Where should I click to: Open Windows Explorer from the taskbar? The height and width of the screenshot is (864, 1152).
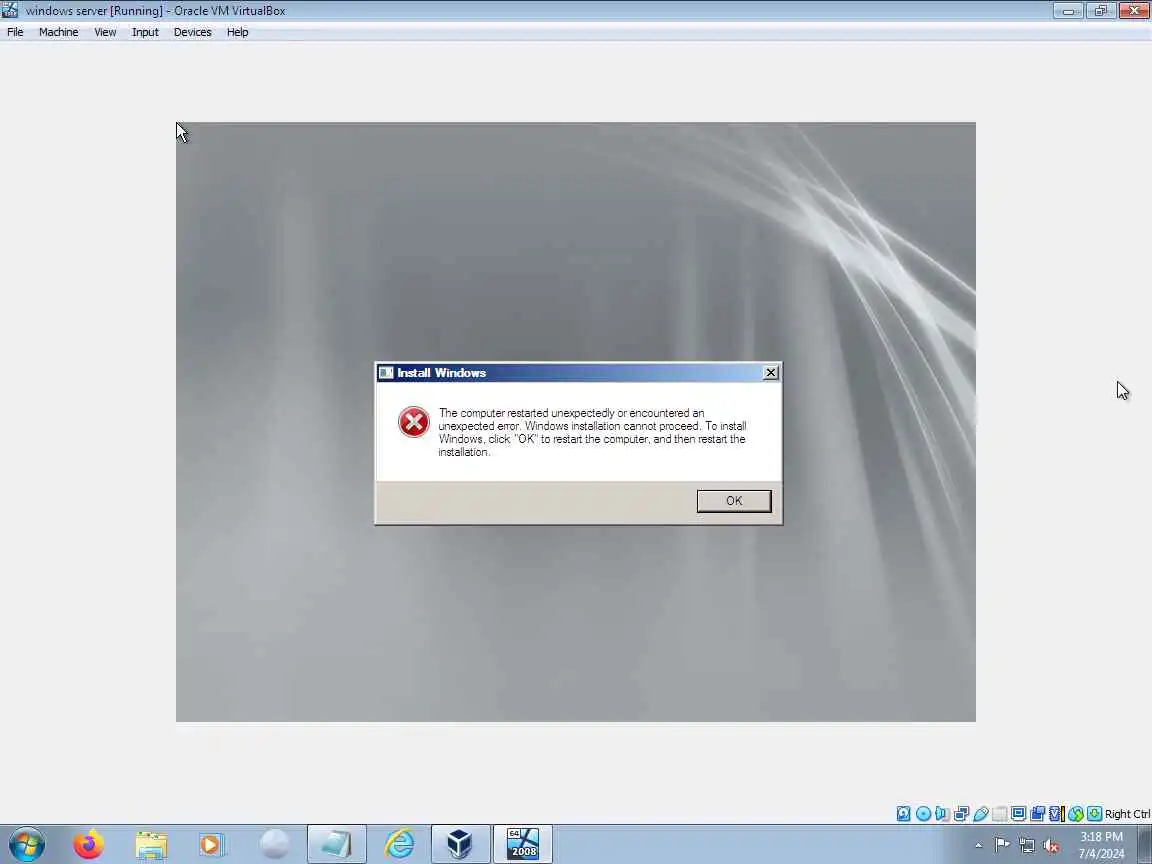[151, 844]
